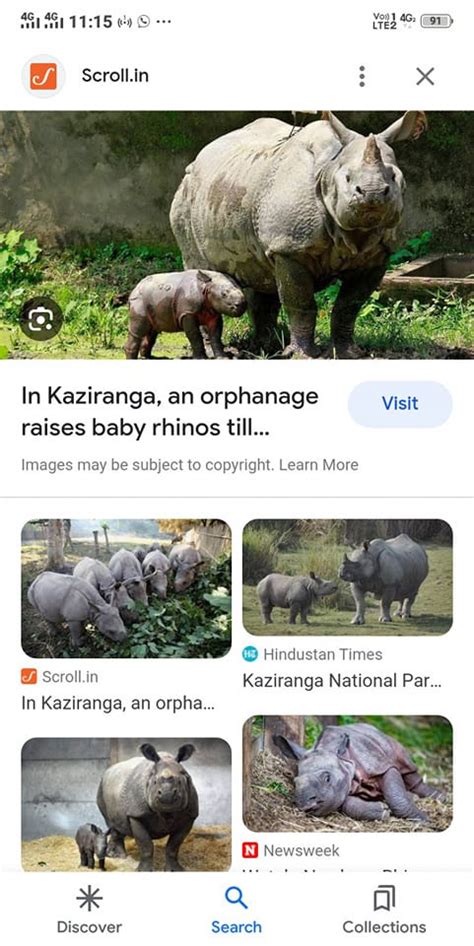
Task: Tap the Google Lens icon on image
Action: 41,317
